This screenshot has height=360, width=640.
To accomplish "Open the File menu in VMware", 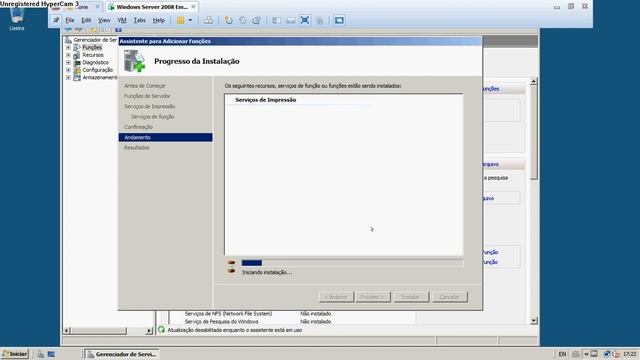I will [x=70, y=20].
